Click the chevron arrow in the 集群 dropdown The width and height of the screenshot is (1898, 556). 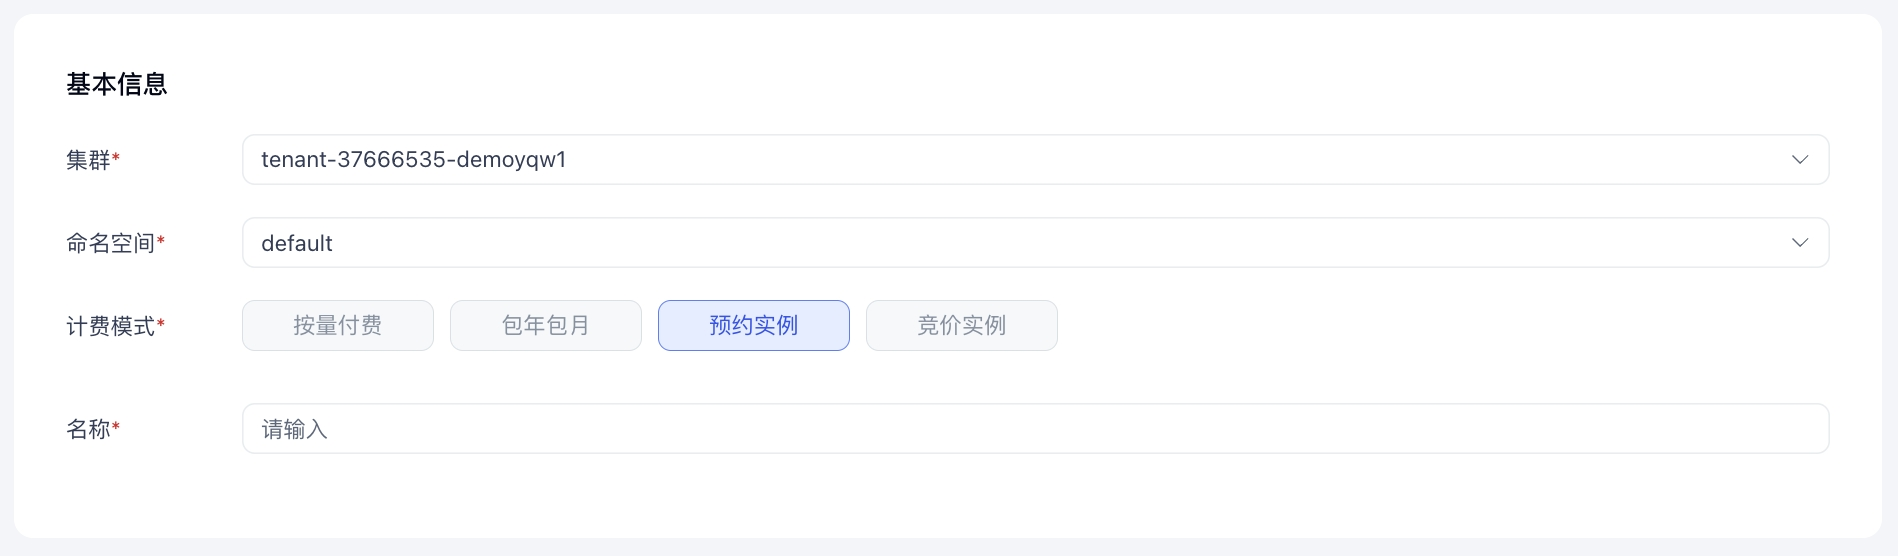tap(1800, 160)
